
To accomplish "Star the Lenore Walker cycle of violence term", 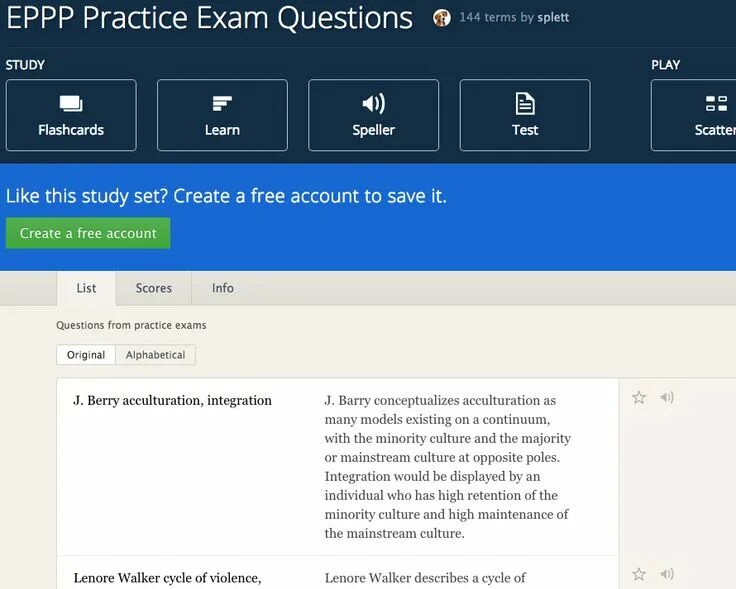I will click(x=639, y=574).
